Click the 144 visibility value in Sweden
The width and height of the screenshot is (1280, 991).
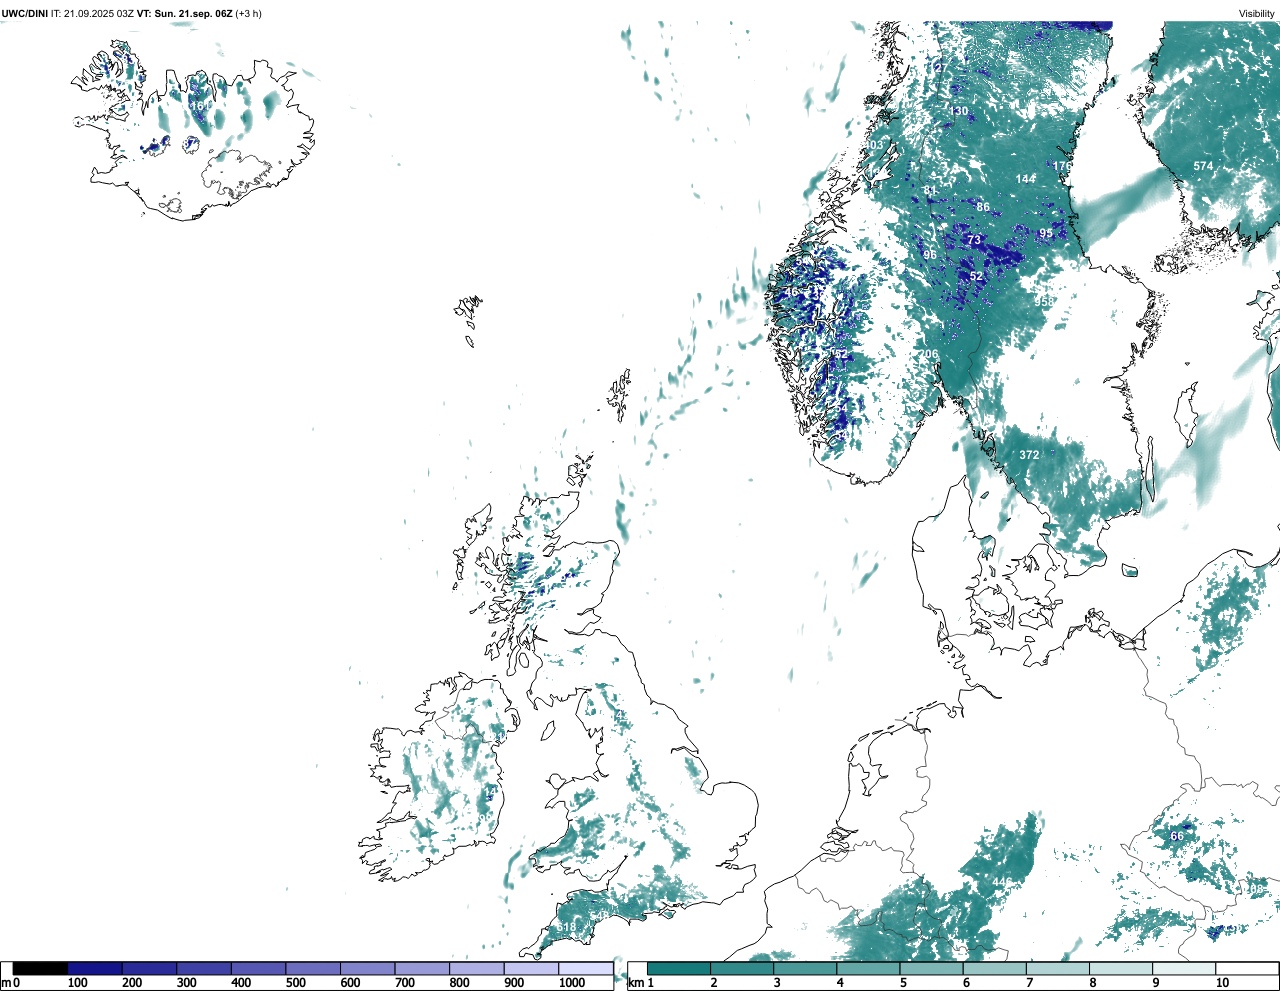1026,179
